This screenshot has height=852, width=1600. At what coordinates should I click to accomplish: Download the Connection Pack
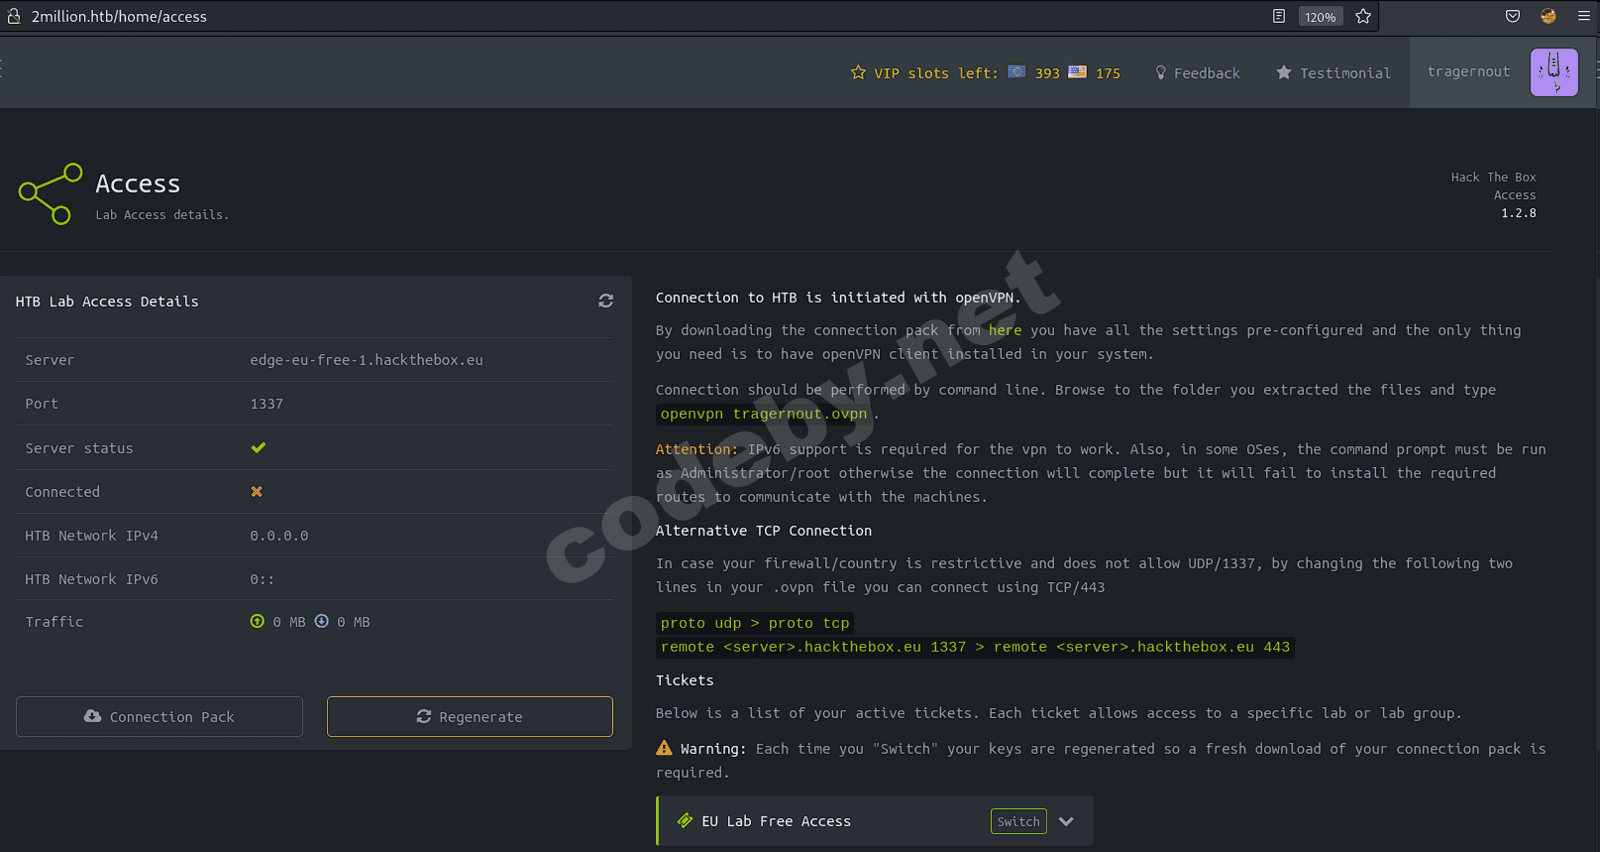click(159, 717)
